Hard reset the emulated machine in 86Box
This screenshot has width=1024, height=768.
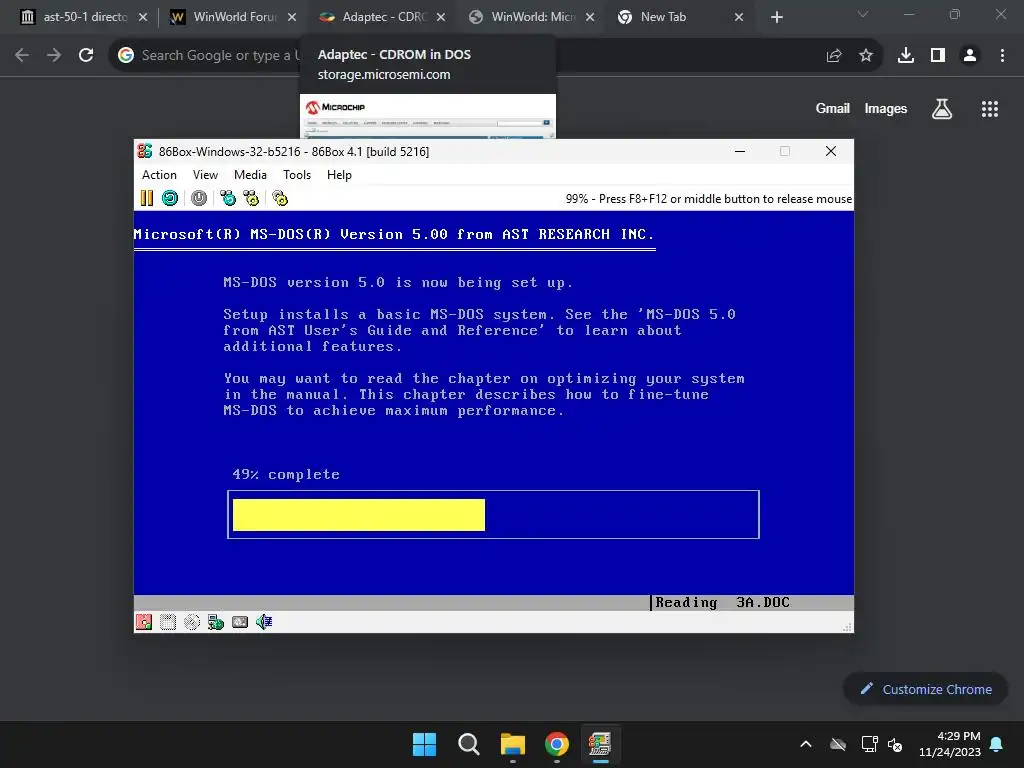click(170, 198)
